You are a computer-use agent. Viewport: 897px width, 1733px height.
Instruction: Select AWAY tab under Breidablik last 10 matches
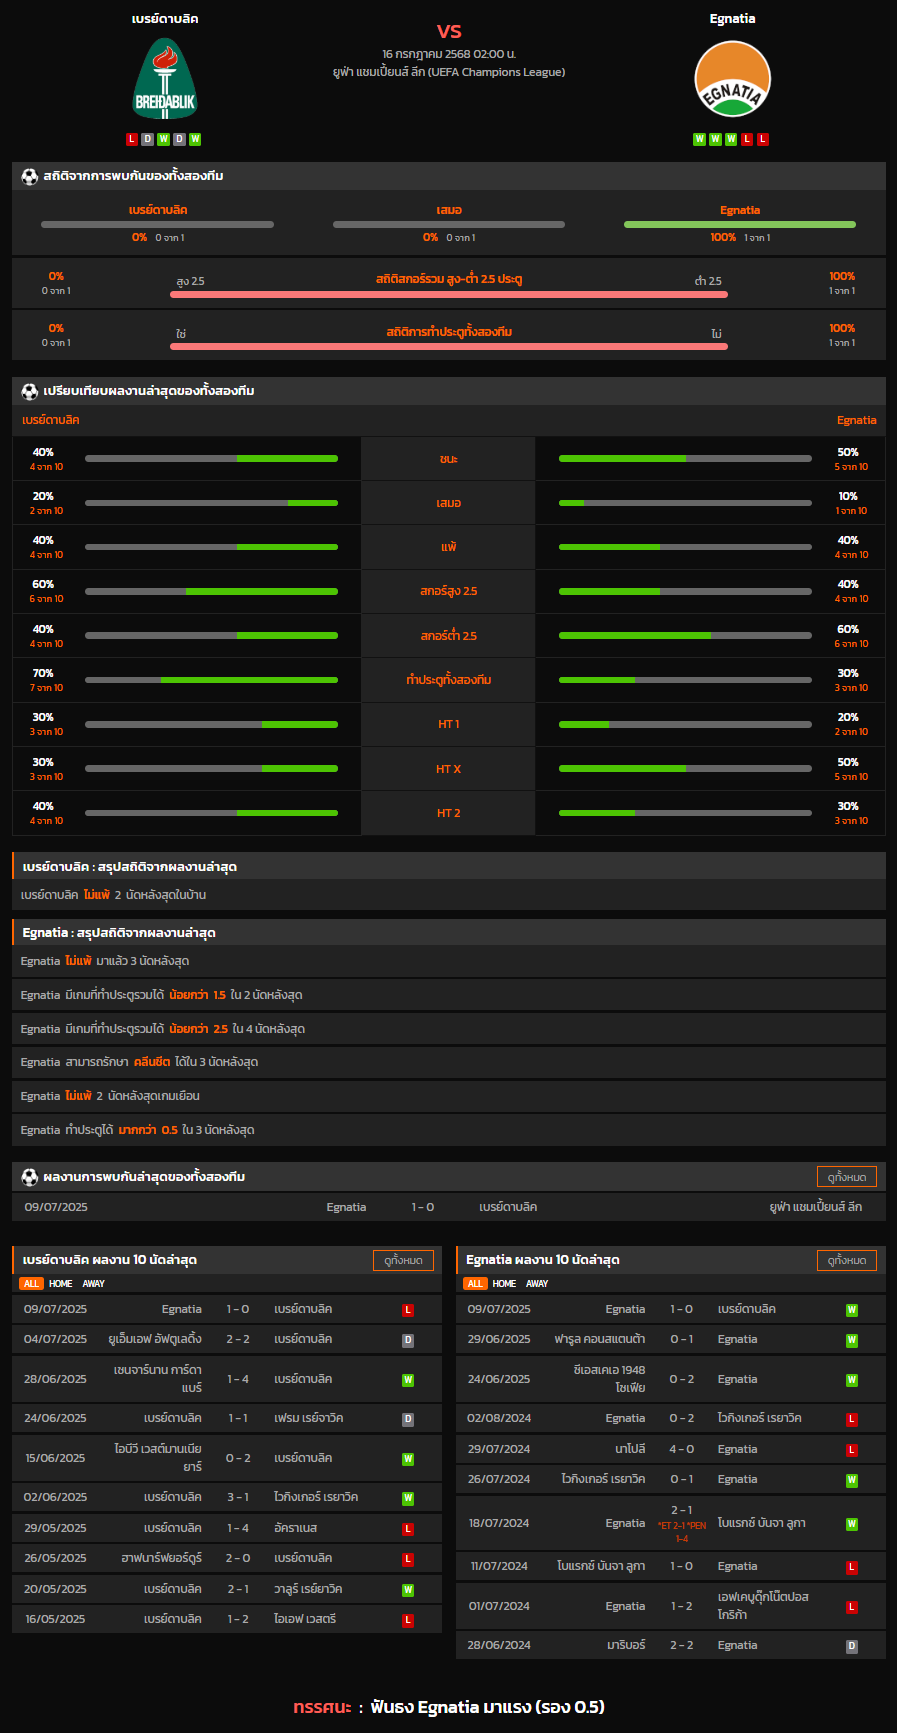pyautogui.click(x=93, y=1284)
